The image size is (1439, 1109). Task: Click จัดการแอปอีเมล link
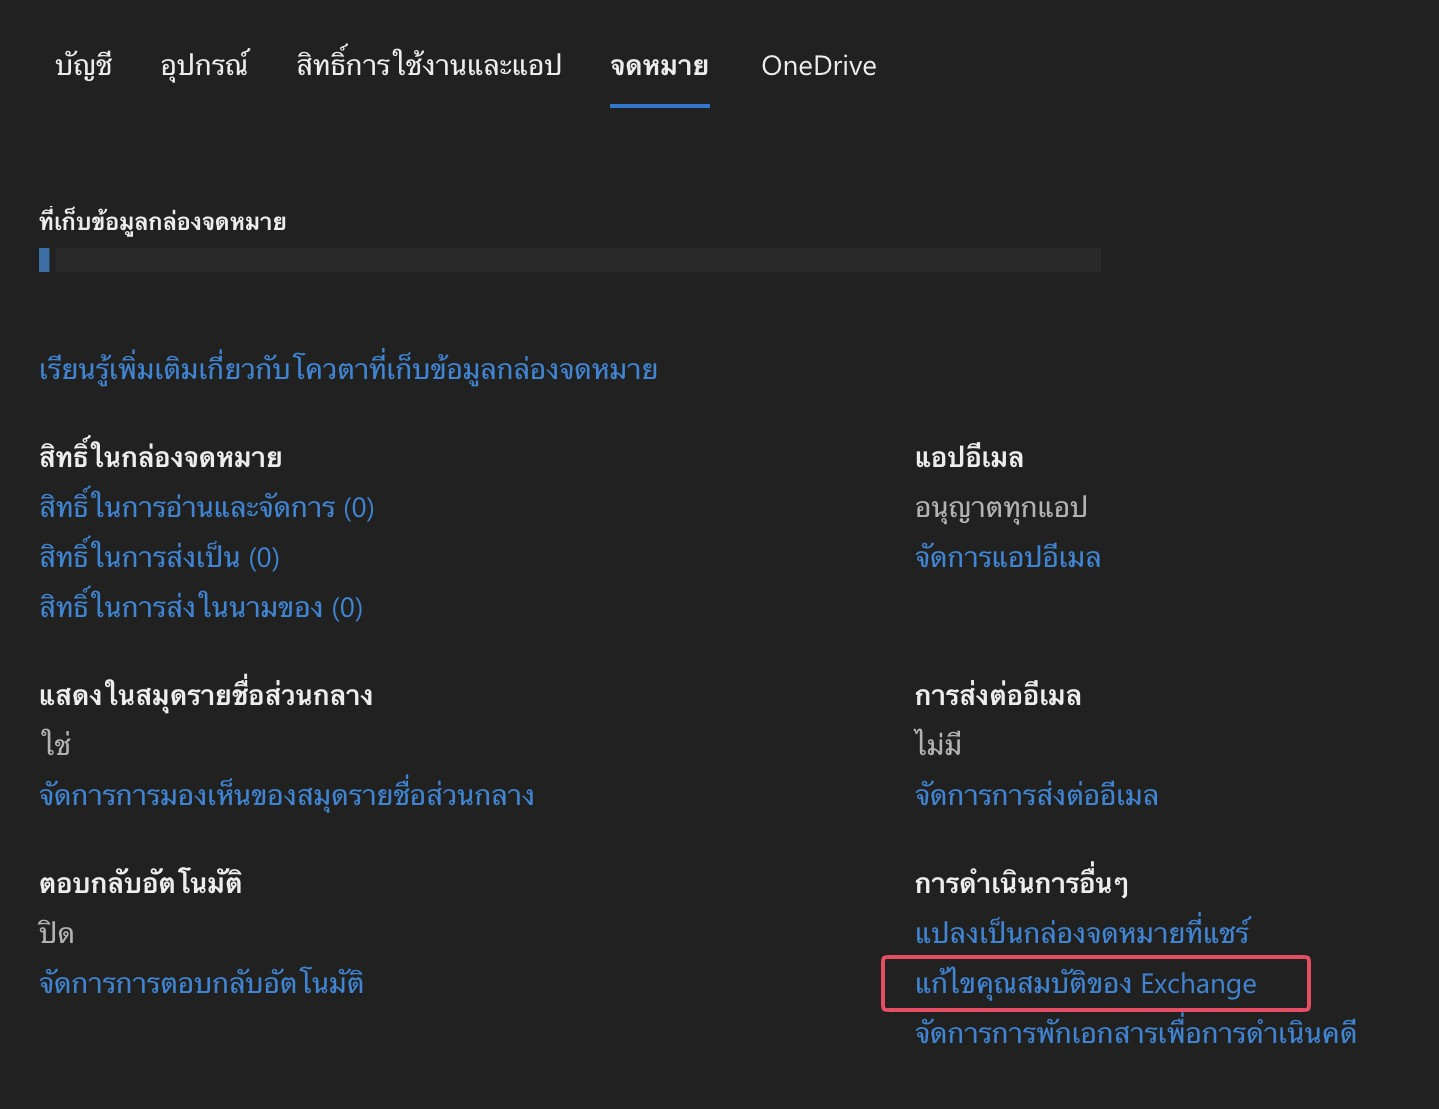point(1007,558)
